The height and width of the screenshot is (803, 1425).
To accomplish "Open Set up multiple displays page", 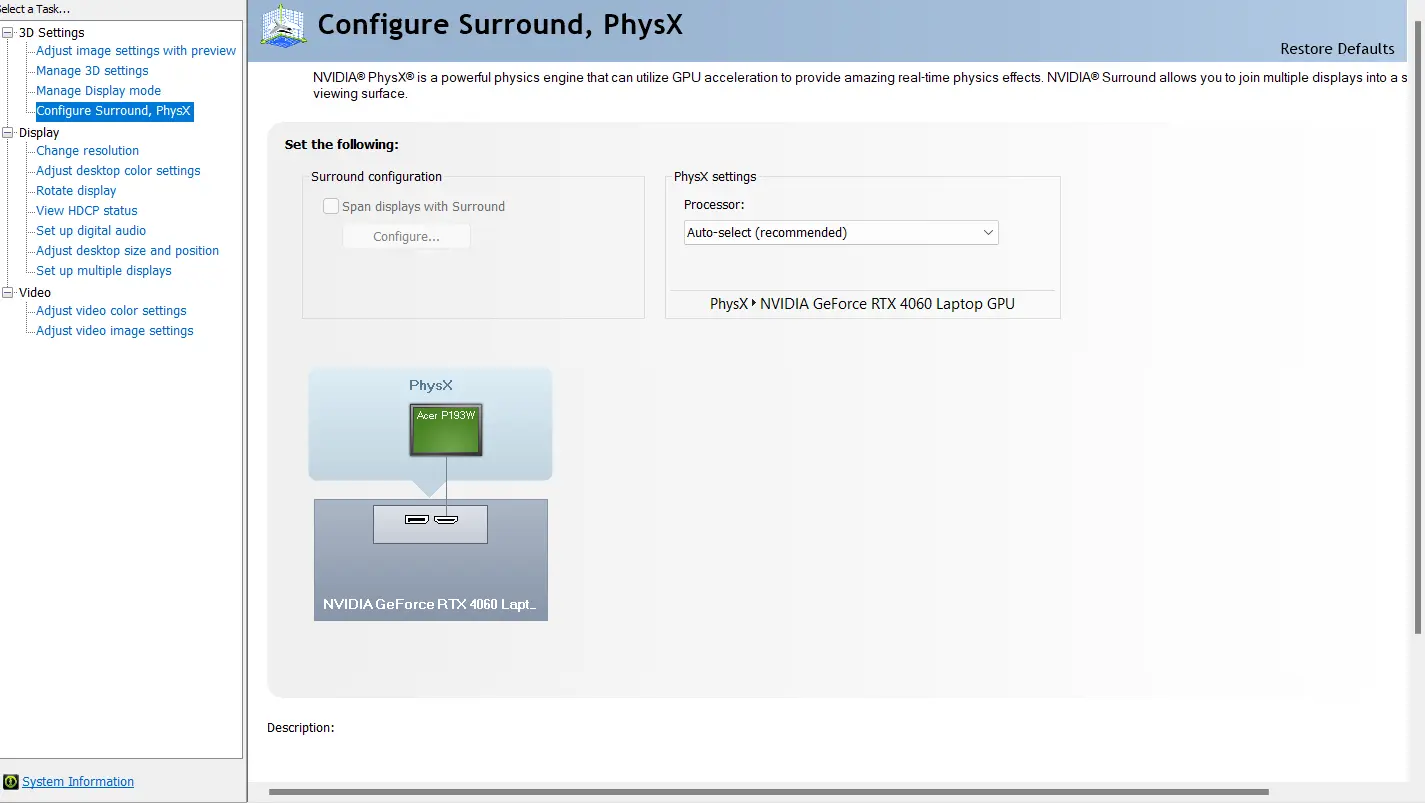I will click(104, 271).
